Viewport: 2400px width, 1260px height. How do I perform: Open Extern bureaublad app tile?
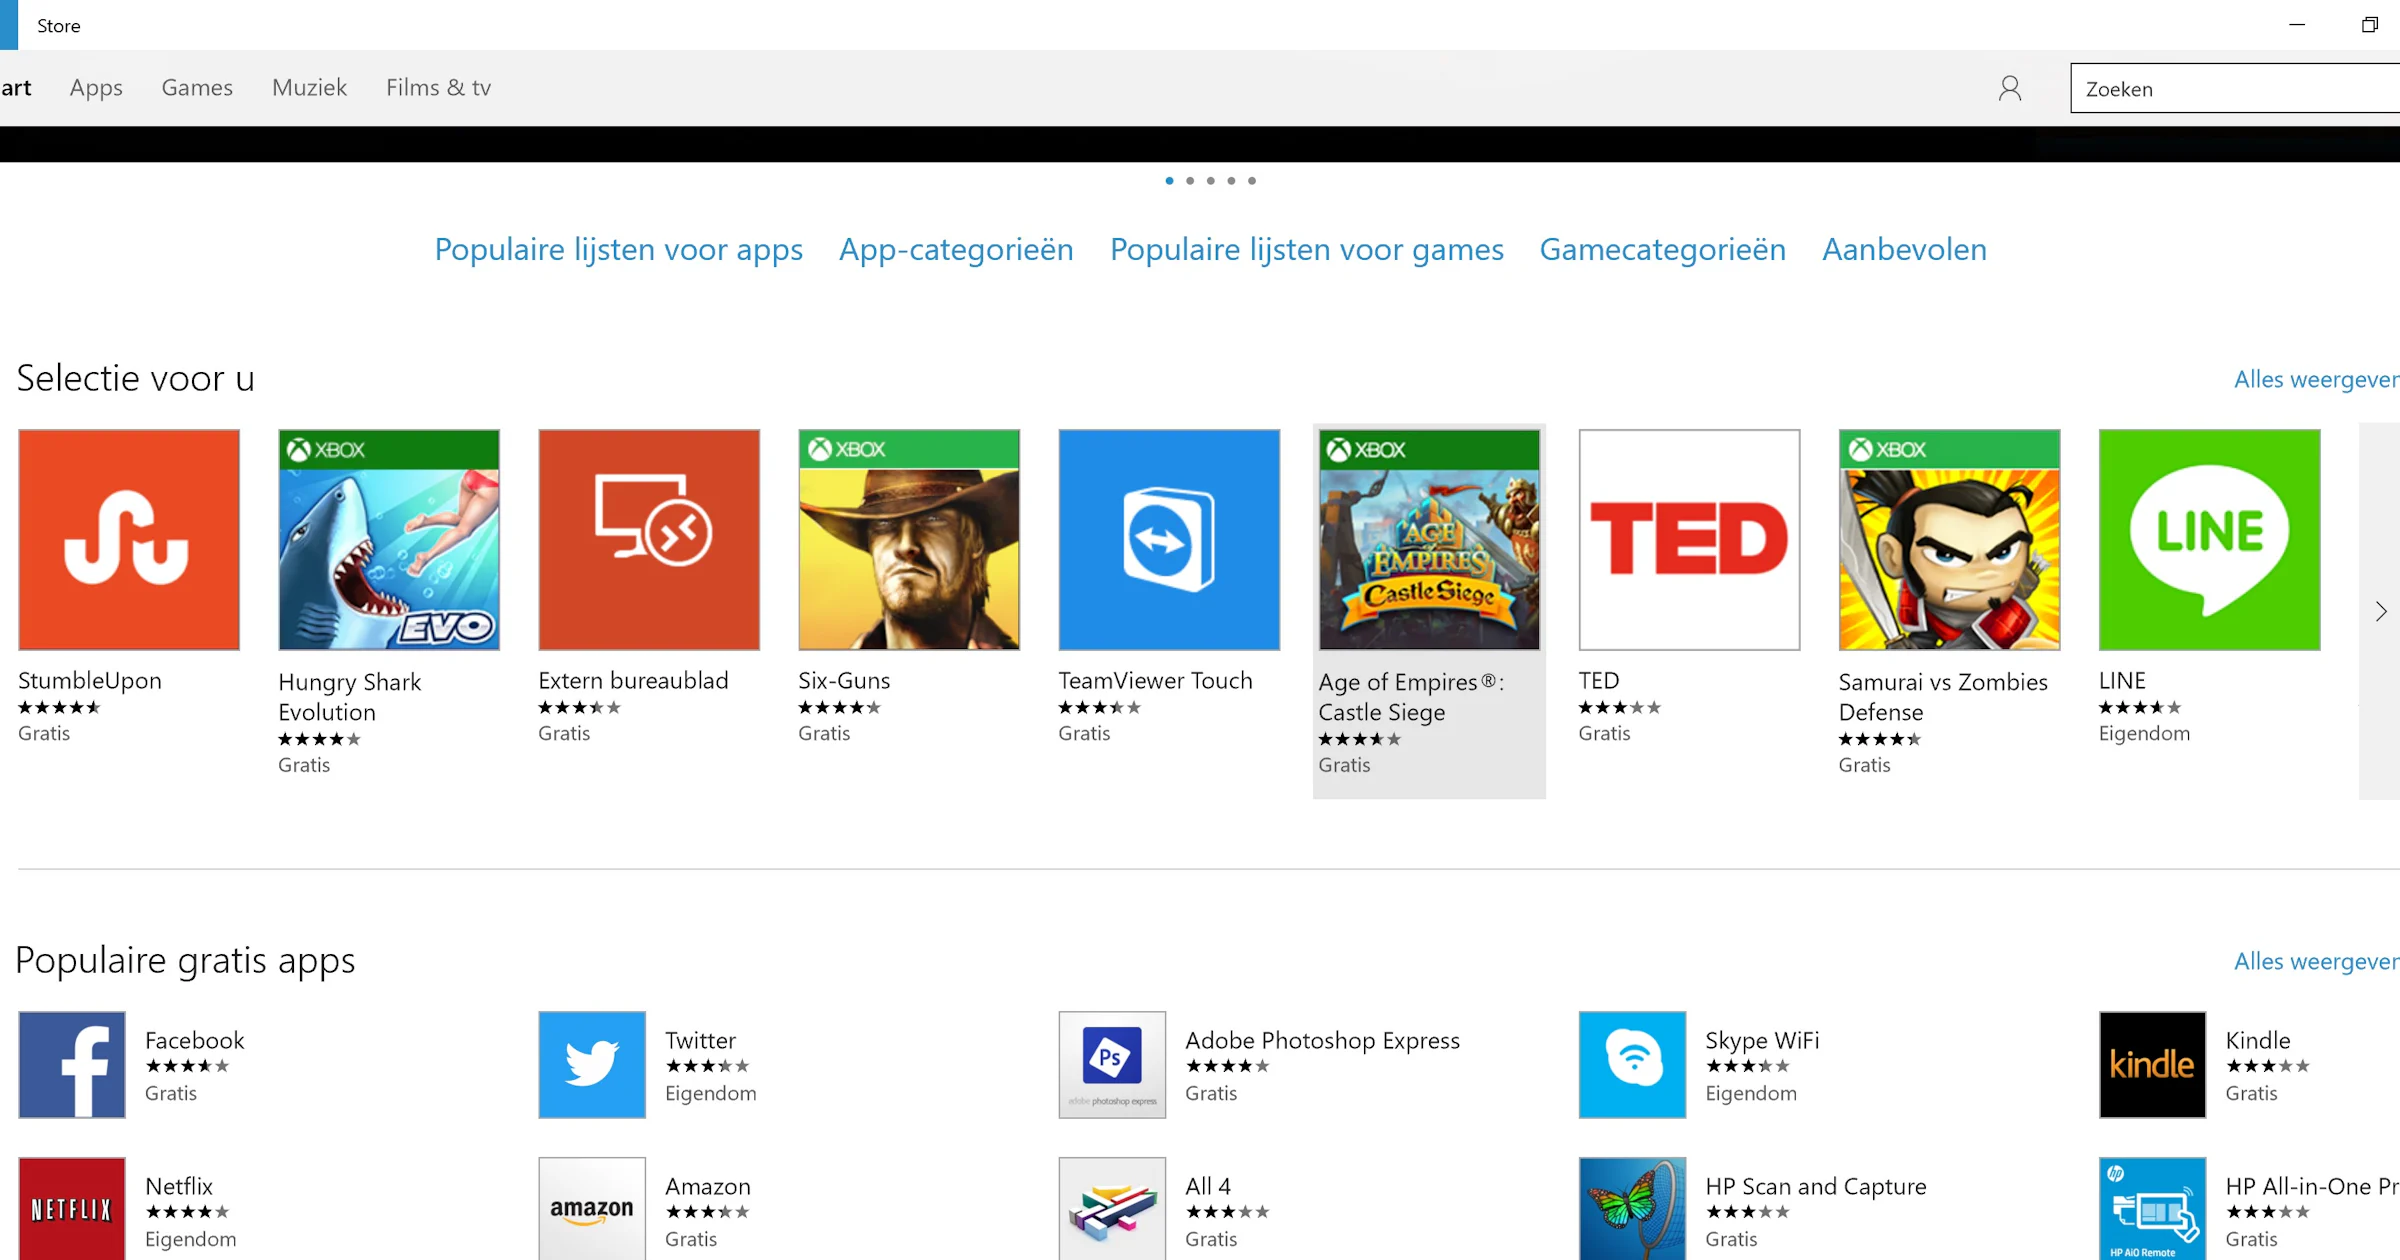pyautogui.click(x=649, y=540)
